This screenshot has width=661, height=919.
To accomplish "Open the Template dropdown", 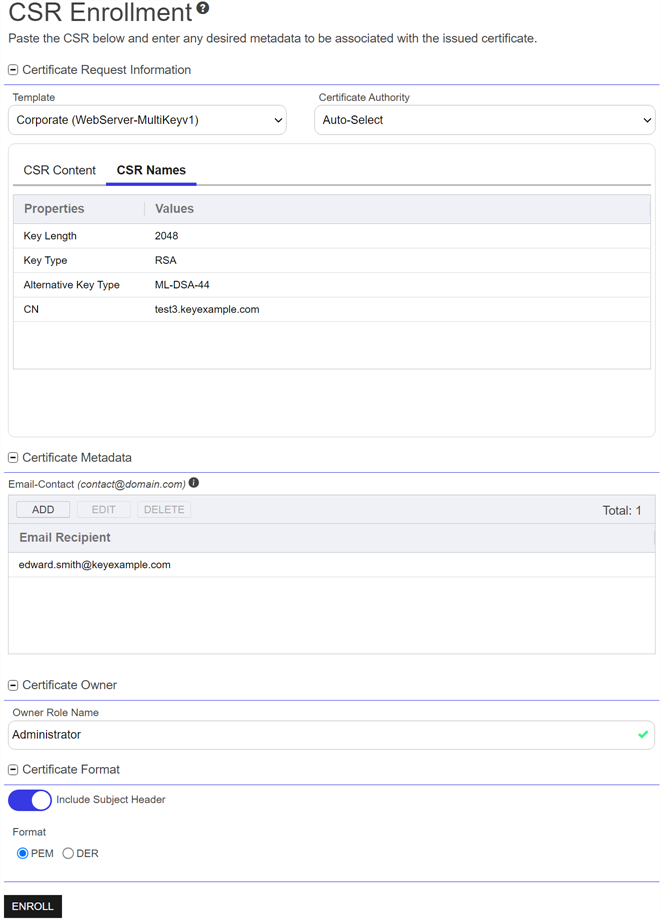I will pyautogui.click(x=147, y=120).
